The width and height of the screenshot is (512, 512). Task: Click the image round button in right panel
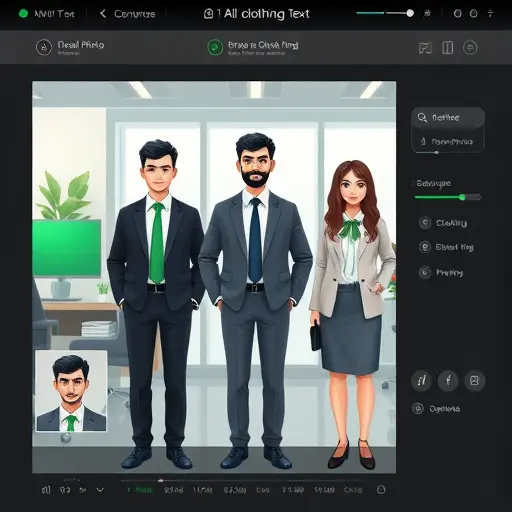pos(474,380)
